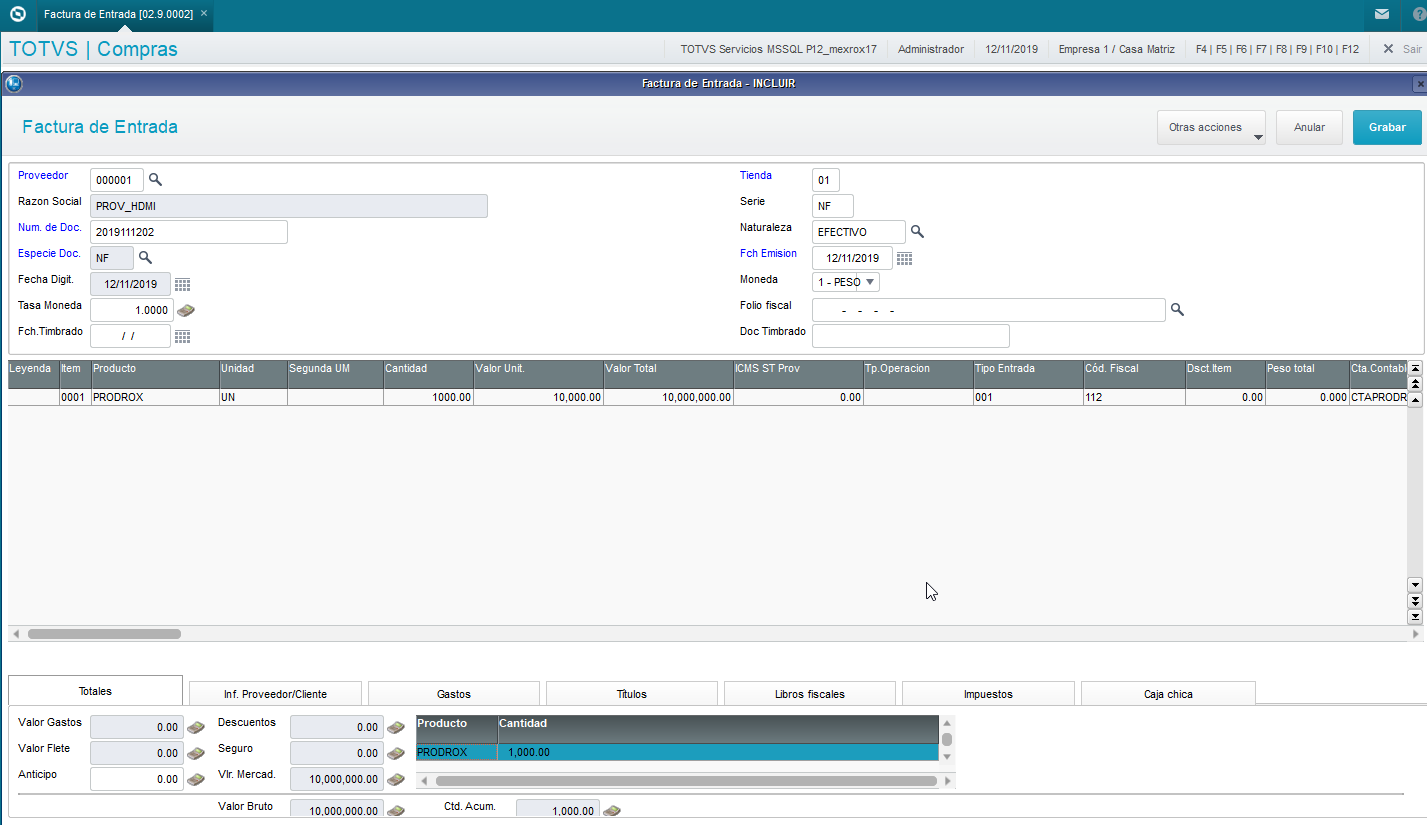The image size is (1427, 825).
Task: Open lookup magnifier beside Naturaleza field
Action: click(x=917, y=232)
